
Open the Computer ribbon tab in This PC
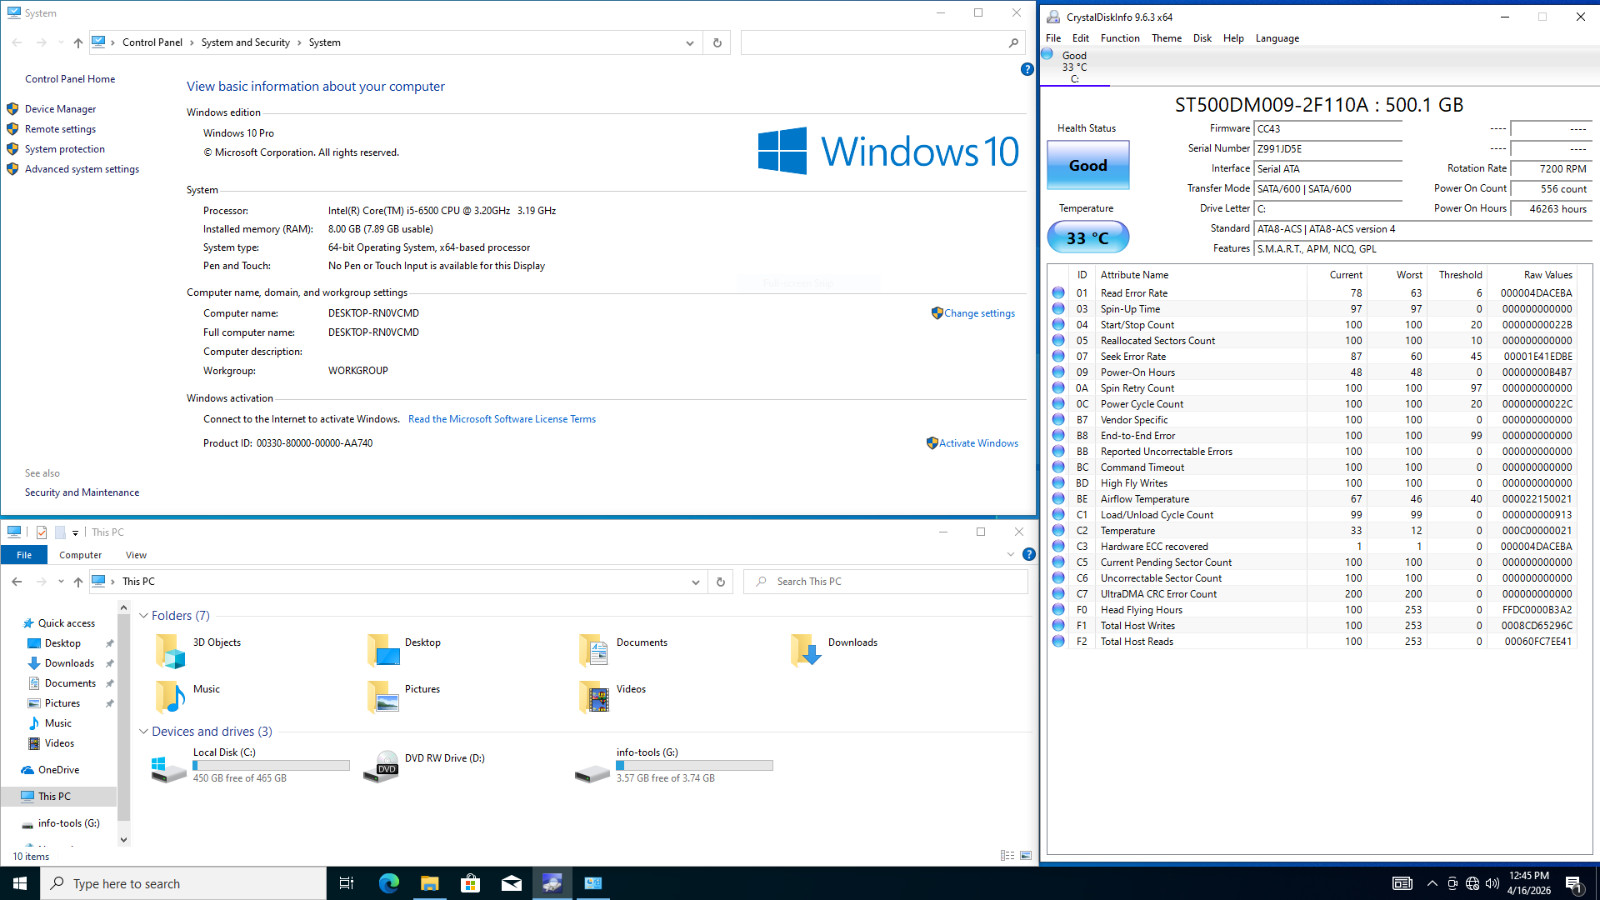(x=80, y=555)
